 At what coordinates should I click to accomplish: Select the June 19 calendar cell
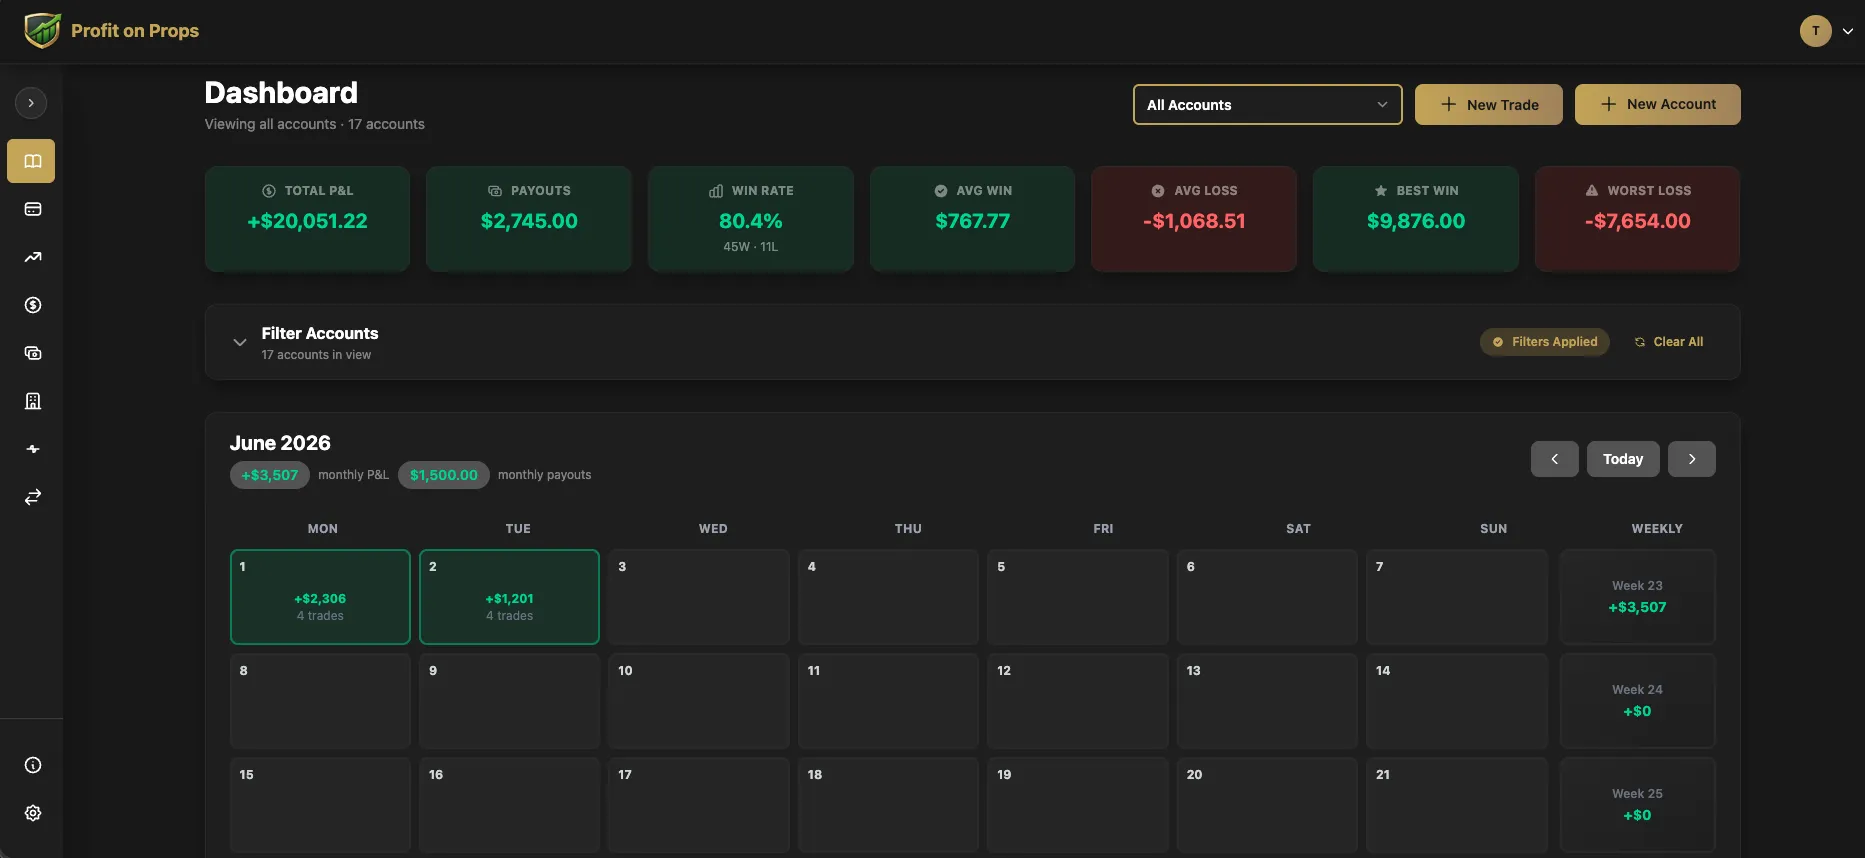(x=1077, y=805)
